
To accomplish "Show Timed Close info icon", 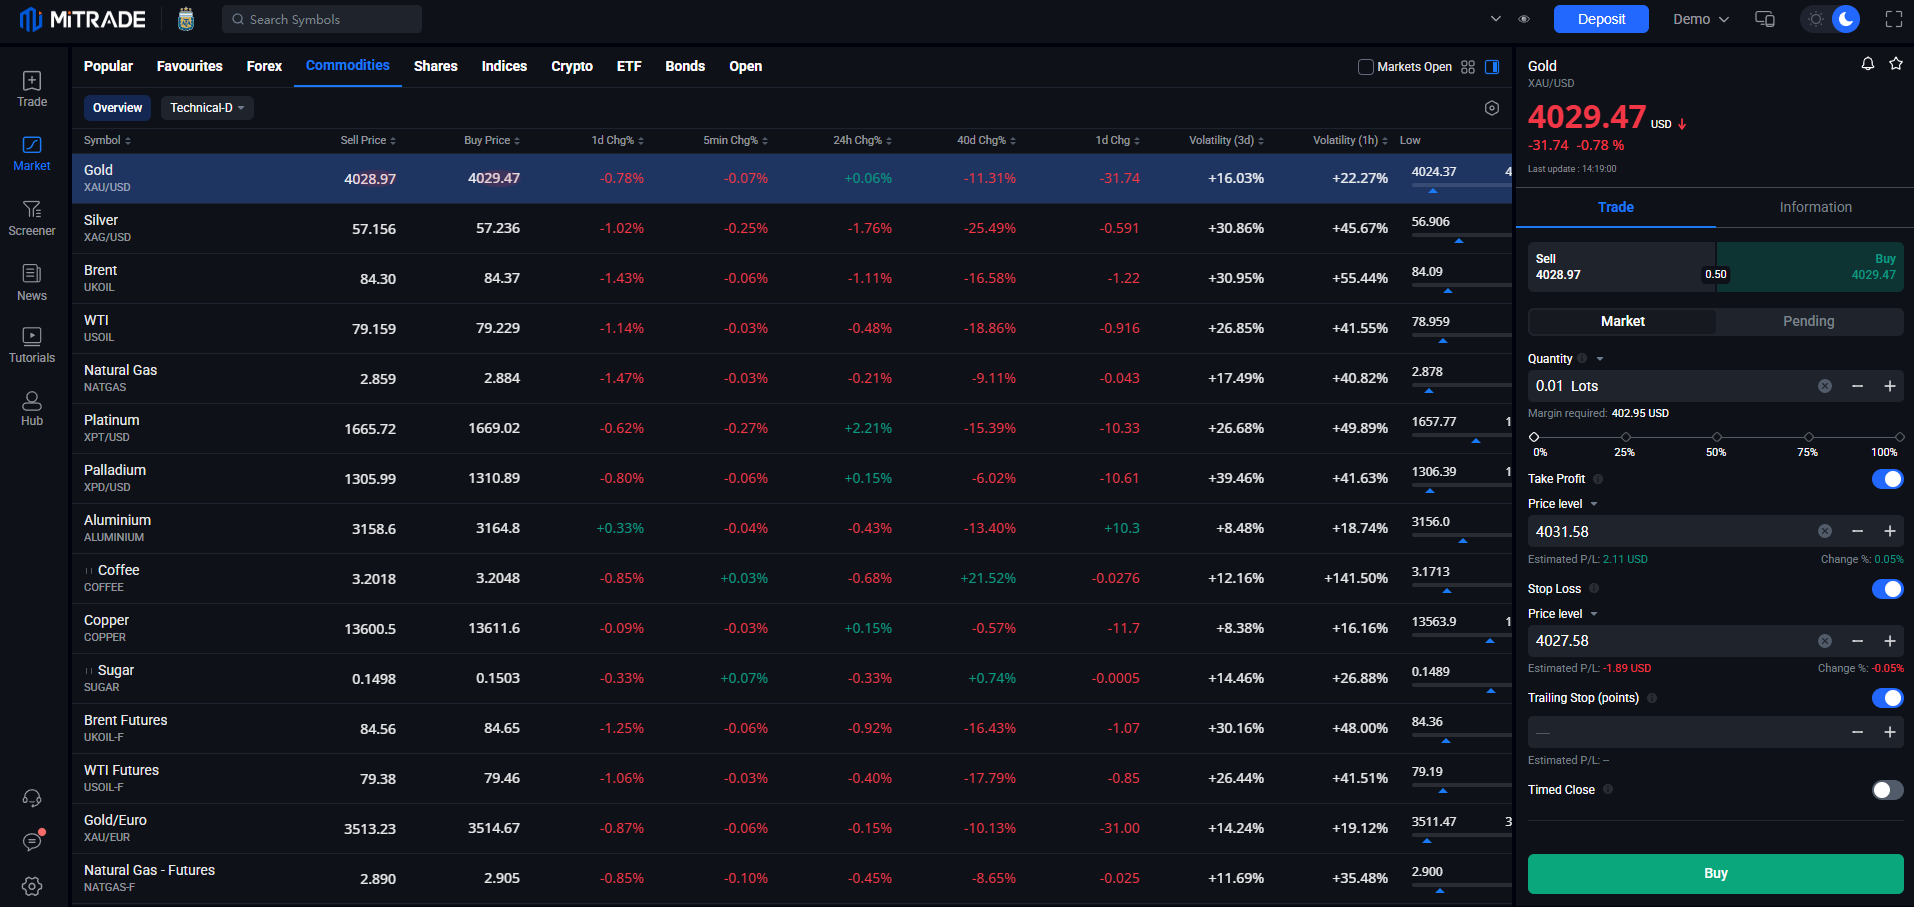I will pyautogui.click(x=1608, y=790).
